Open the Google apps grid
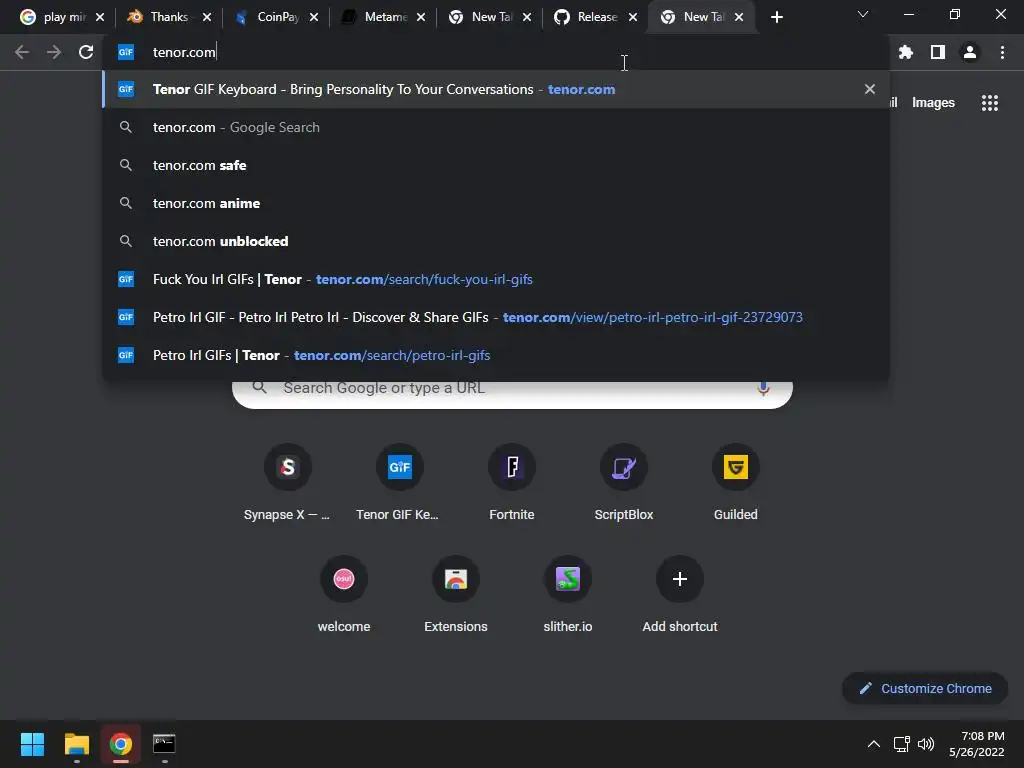Screen dimensions: 1024x768 (990, 103)
